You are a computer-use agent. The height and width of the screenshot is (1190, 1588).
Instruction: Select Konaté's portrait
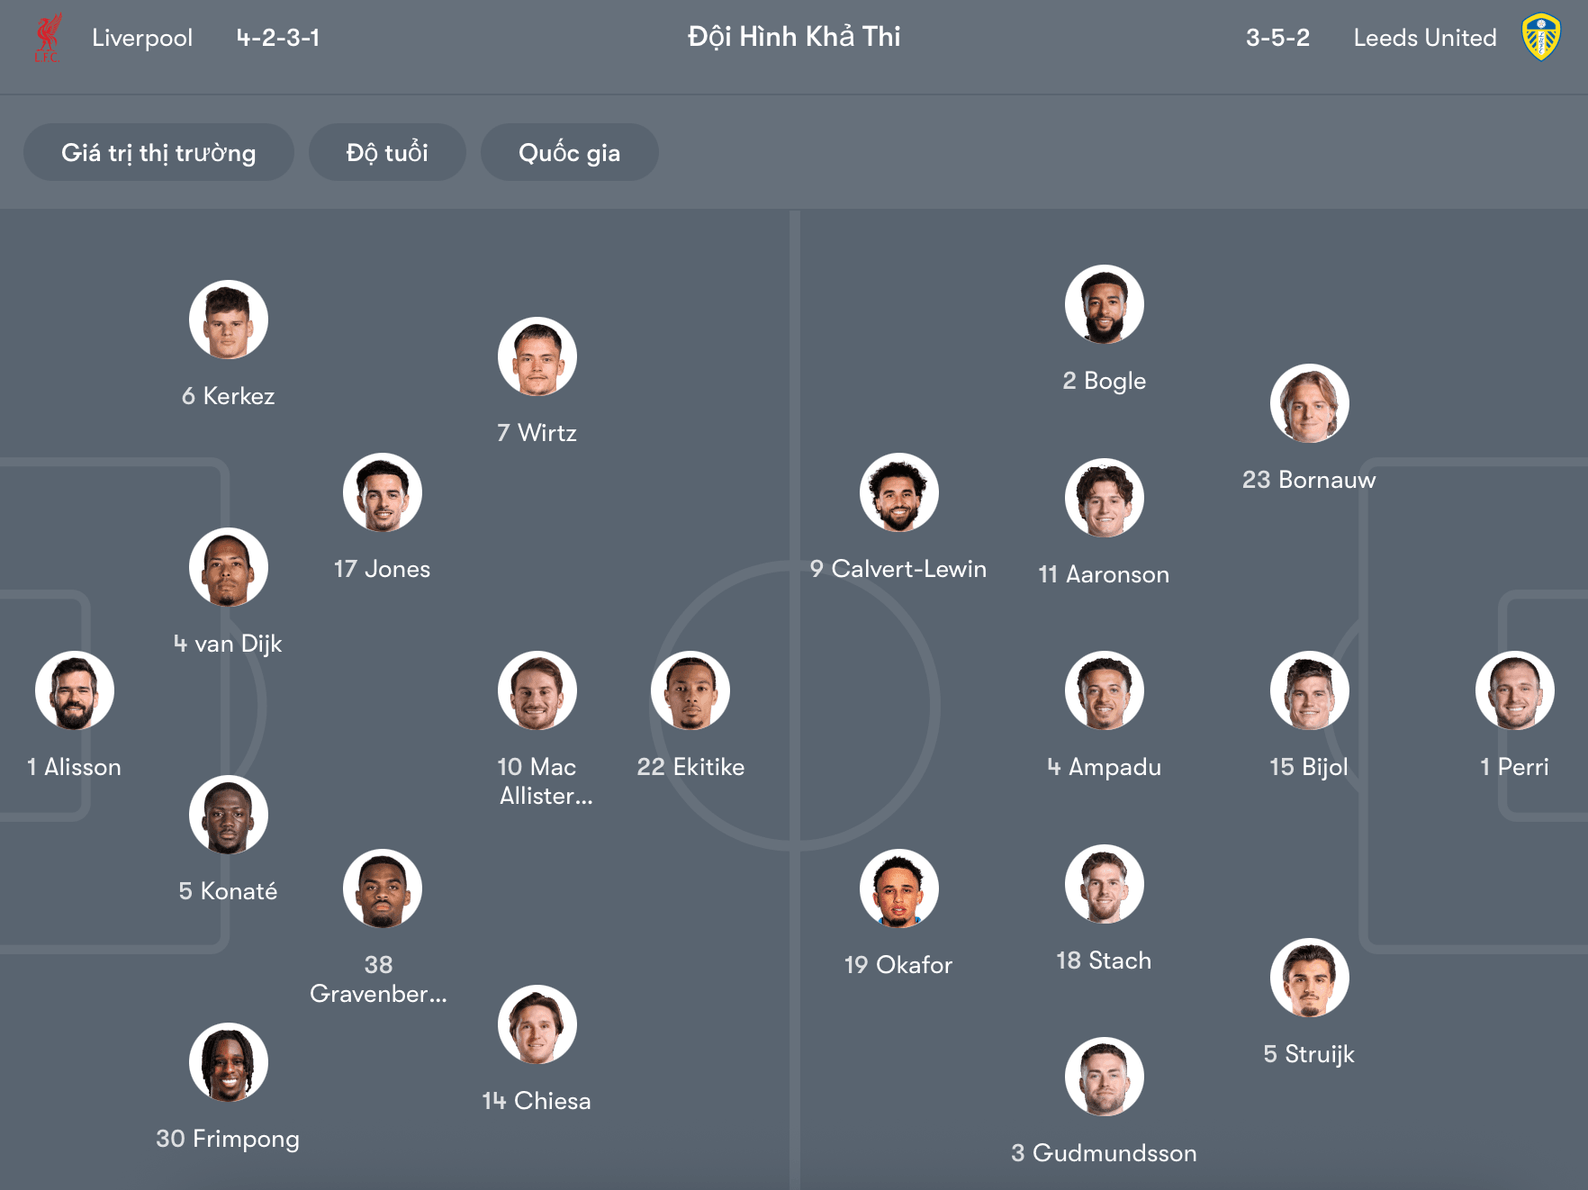coord(228,813)
